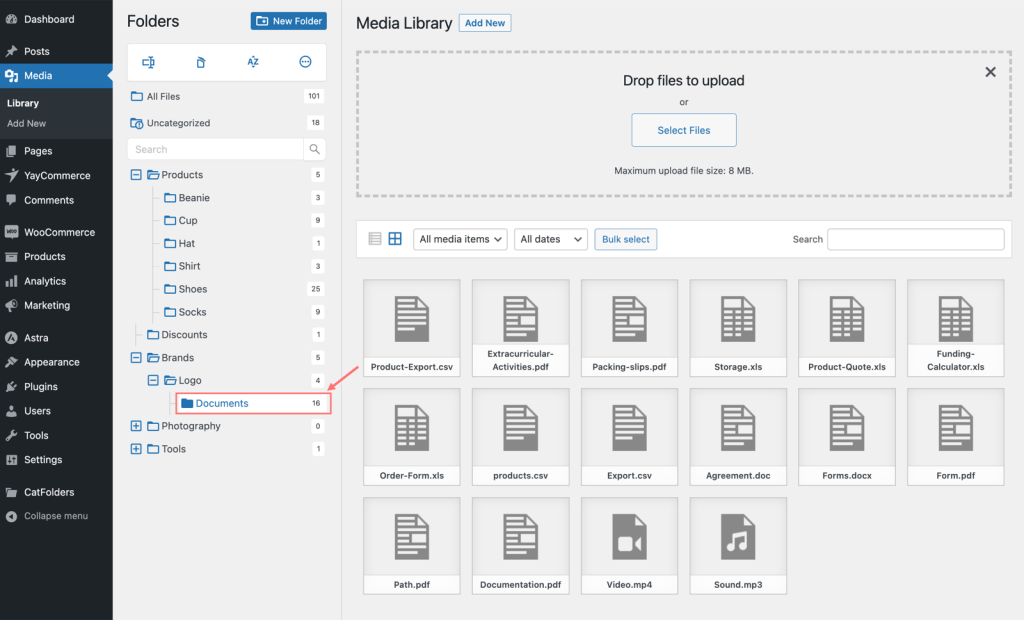Enable Bulk select mode
Image resolution: width=1024 pixels, height=620 pixels.
tap(625, 239)
